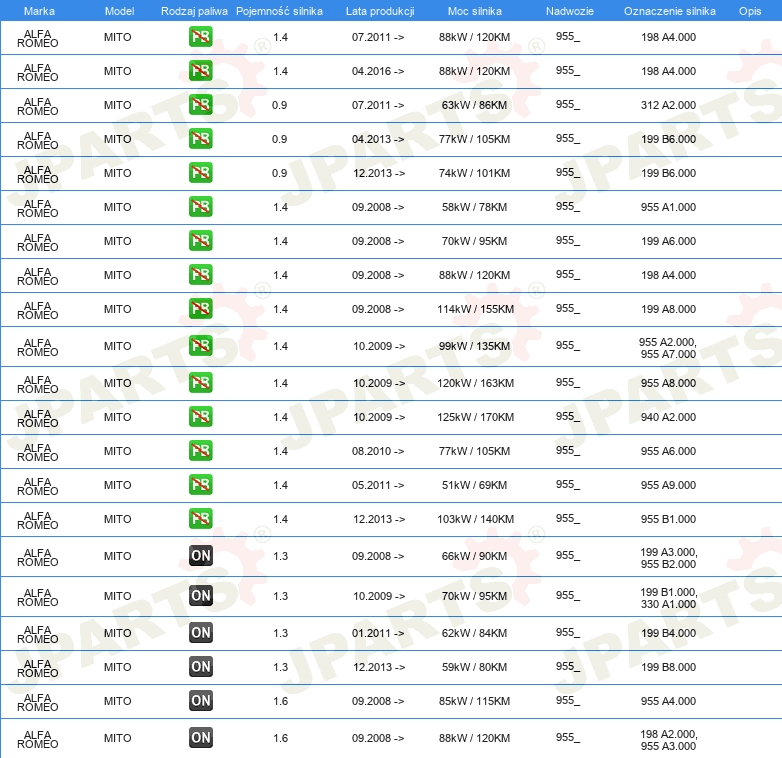
Task: Select engine codes 199 A3.000, 955 B2.000
Action: (x=668, y=558)
